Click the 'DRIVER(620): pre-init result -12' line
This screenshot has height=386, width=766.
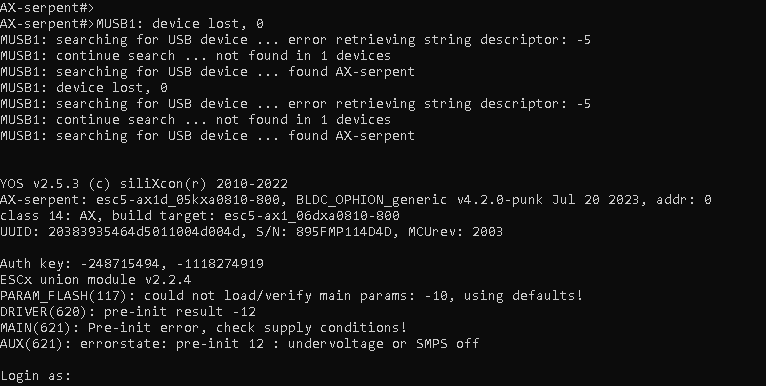[x=128, y=312]
